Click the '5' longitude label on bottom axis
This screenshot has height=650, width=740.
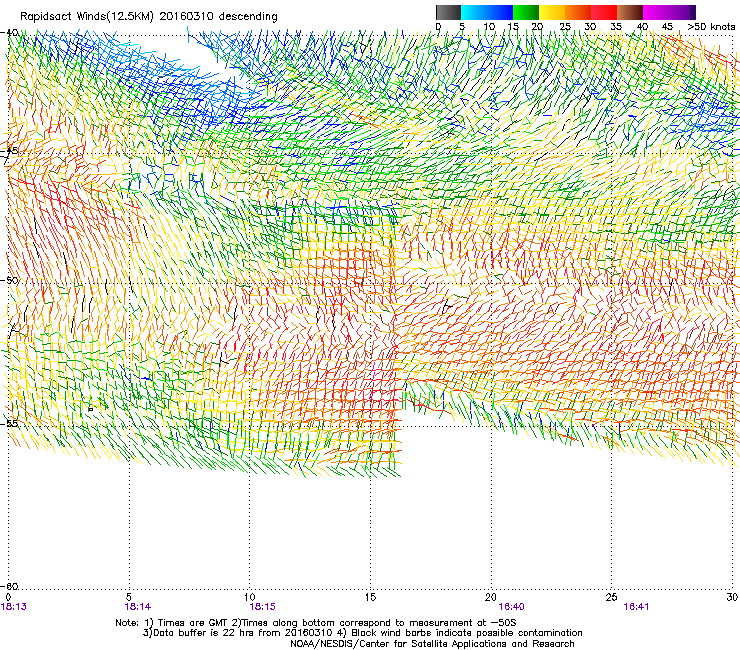pyautogui.click(x=129, y=597)
